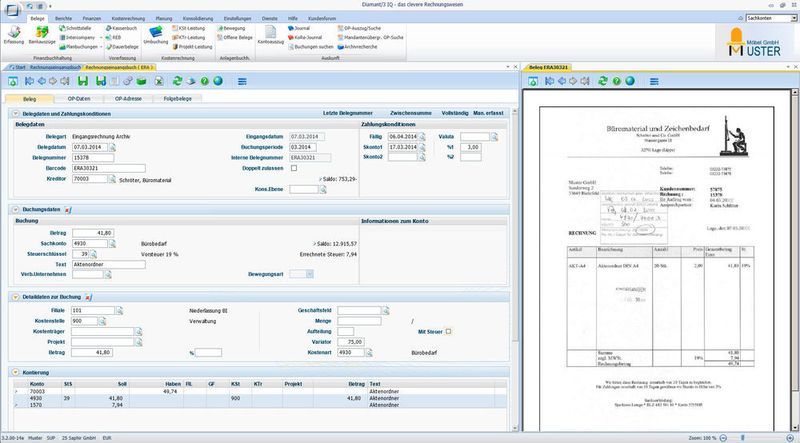Open the Bewegungsart dropdown
Screen dimensions: 800x443
tap(310, 274)
